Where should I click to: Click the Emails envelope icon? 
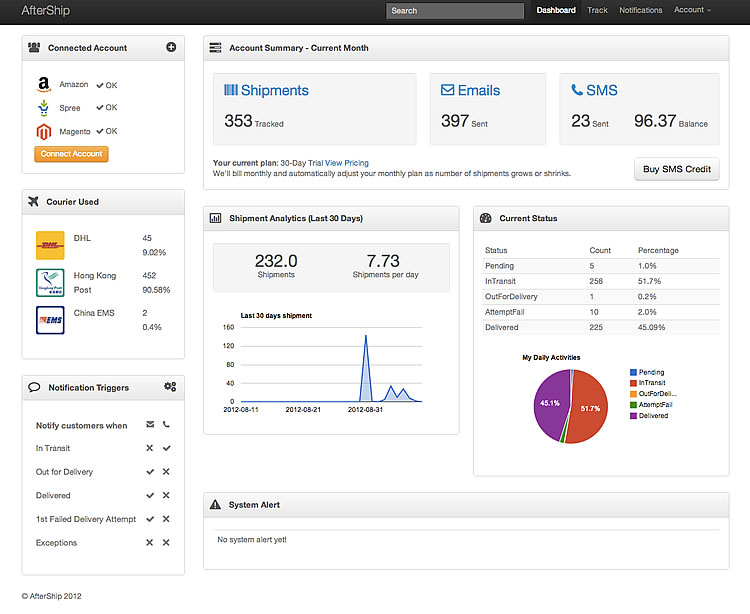point(447,89)
